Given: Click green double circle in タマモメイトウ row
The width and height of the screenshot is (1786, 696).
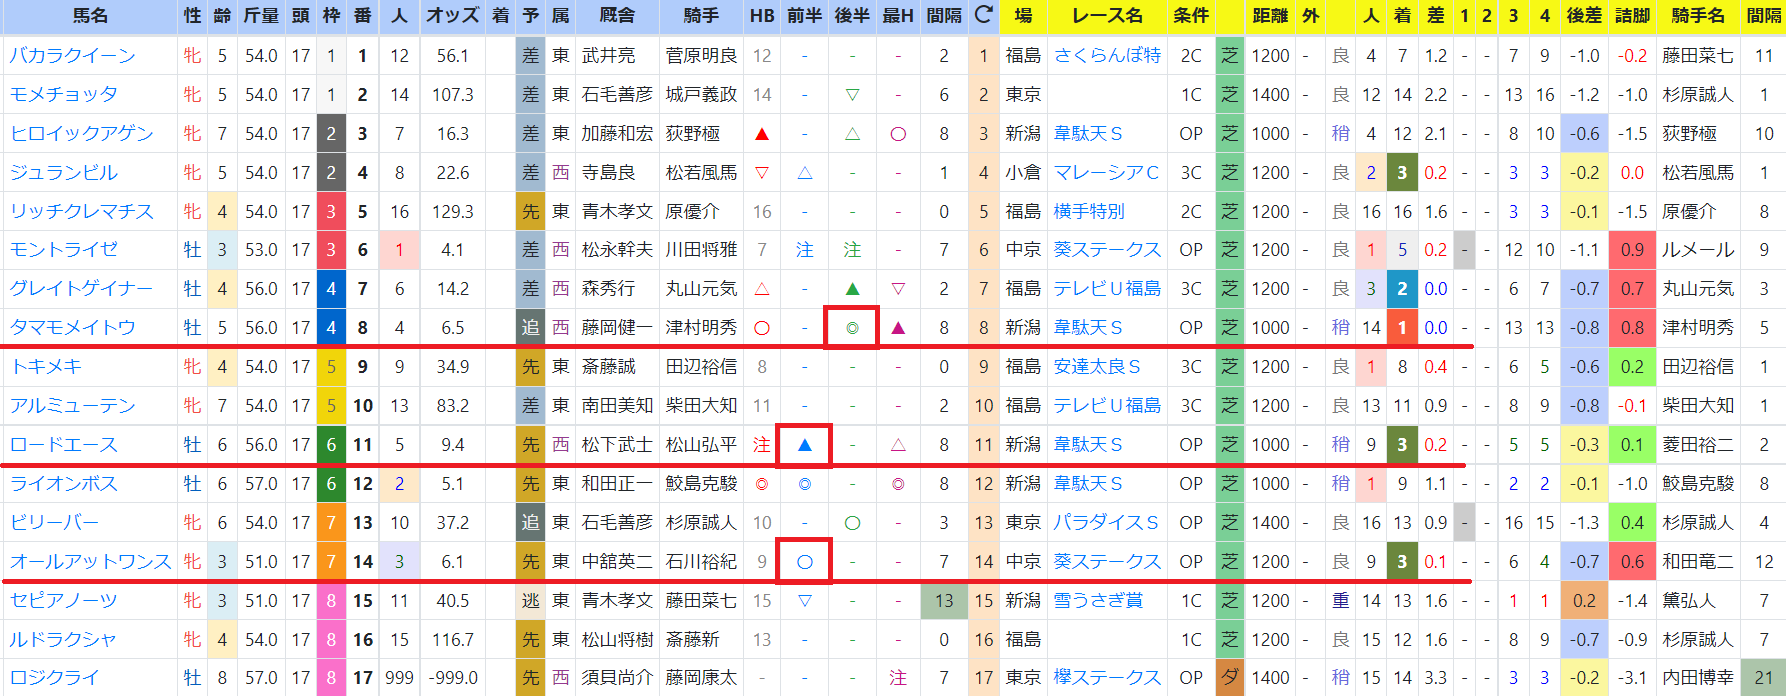Looking at the screenshot, I should click(852, 328).
